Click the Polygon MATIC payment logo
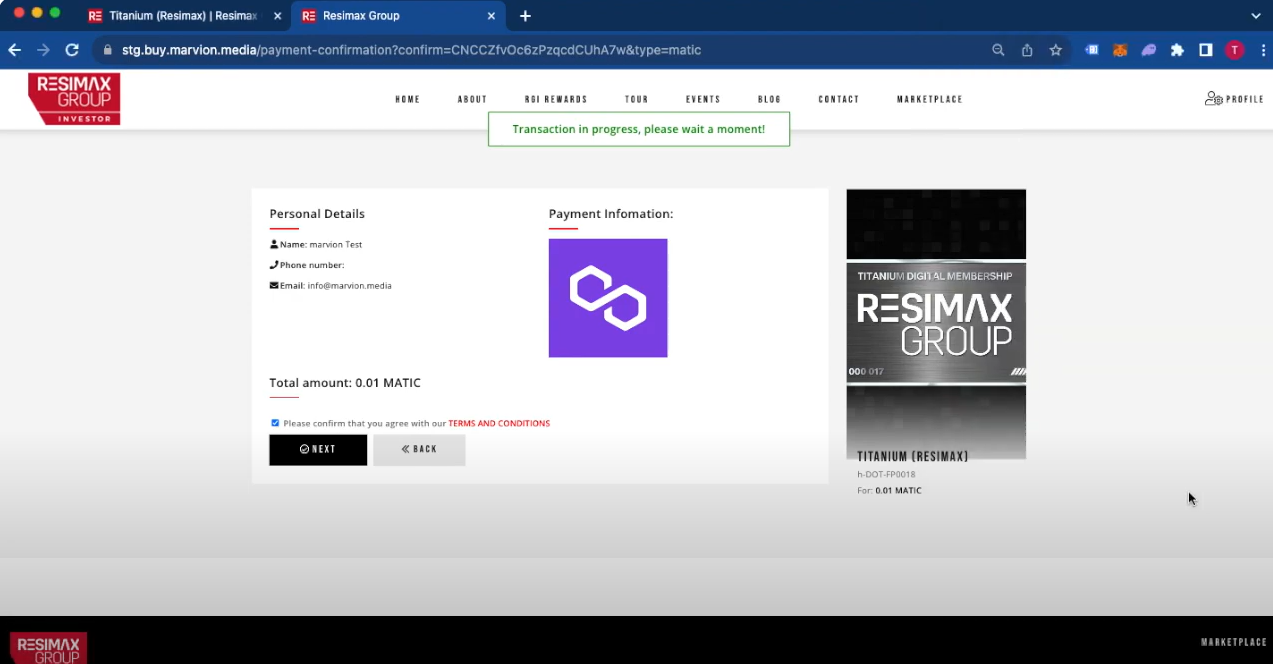The image size is (1273, 664). click(x=607, y=298)
